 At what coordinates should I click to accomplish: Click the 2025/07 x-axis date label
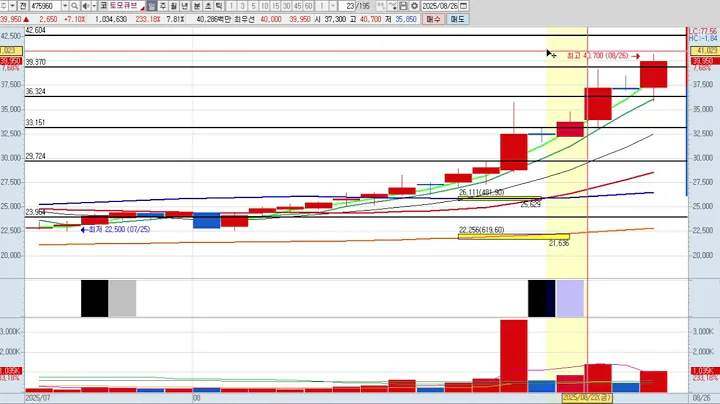coord(38,398)
